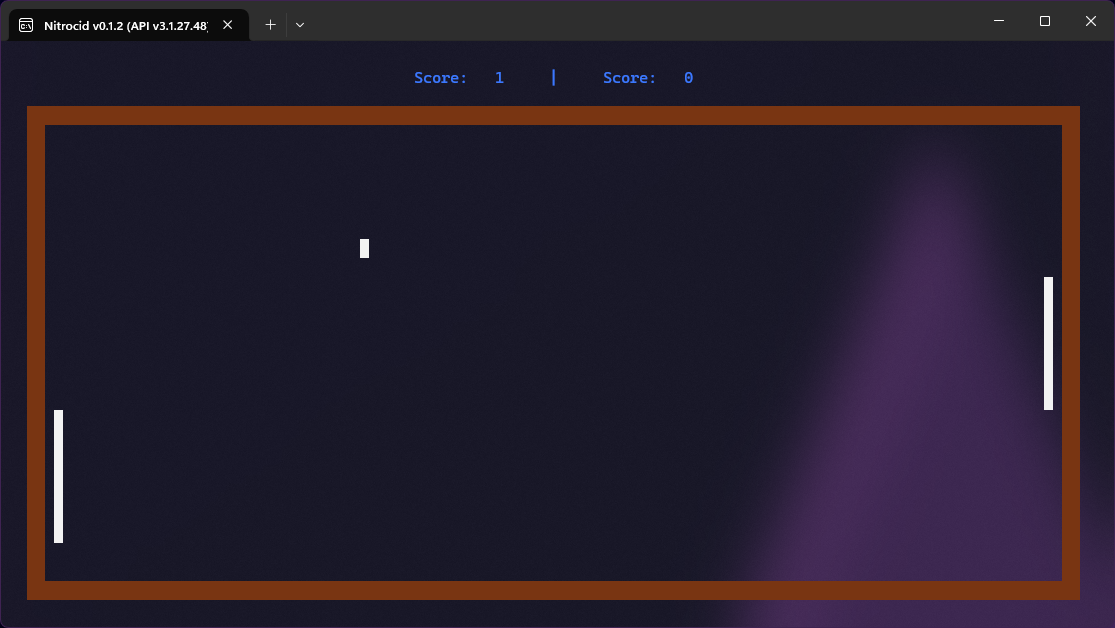Click the right player's score value 0

(x=688, y=78)
